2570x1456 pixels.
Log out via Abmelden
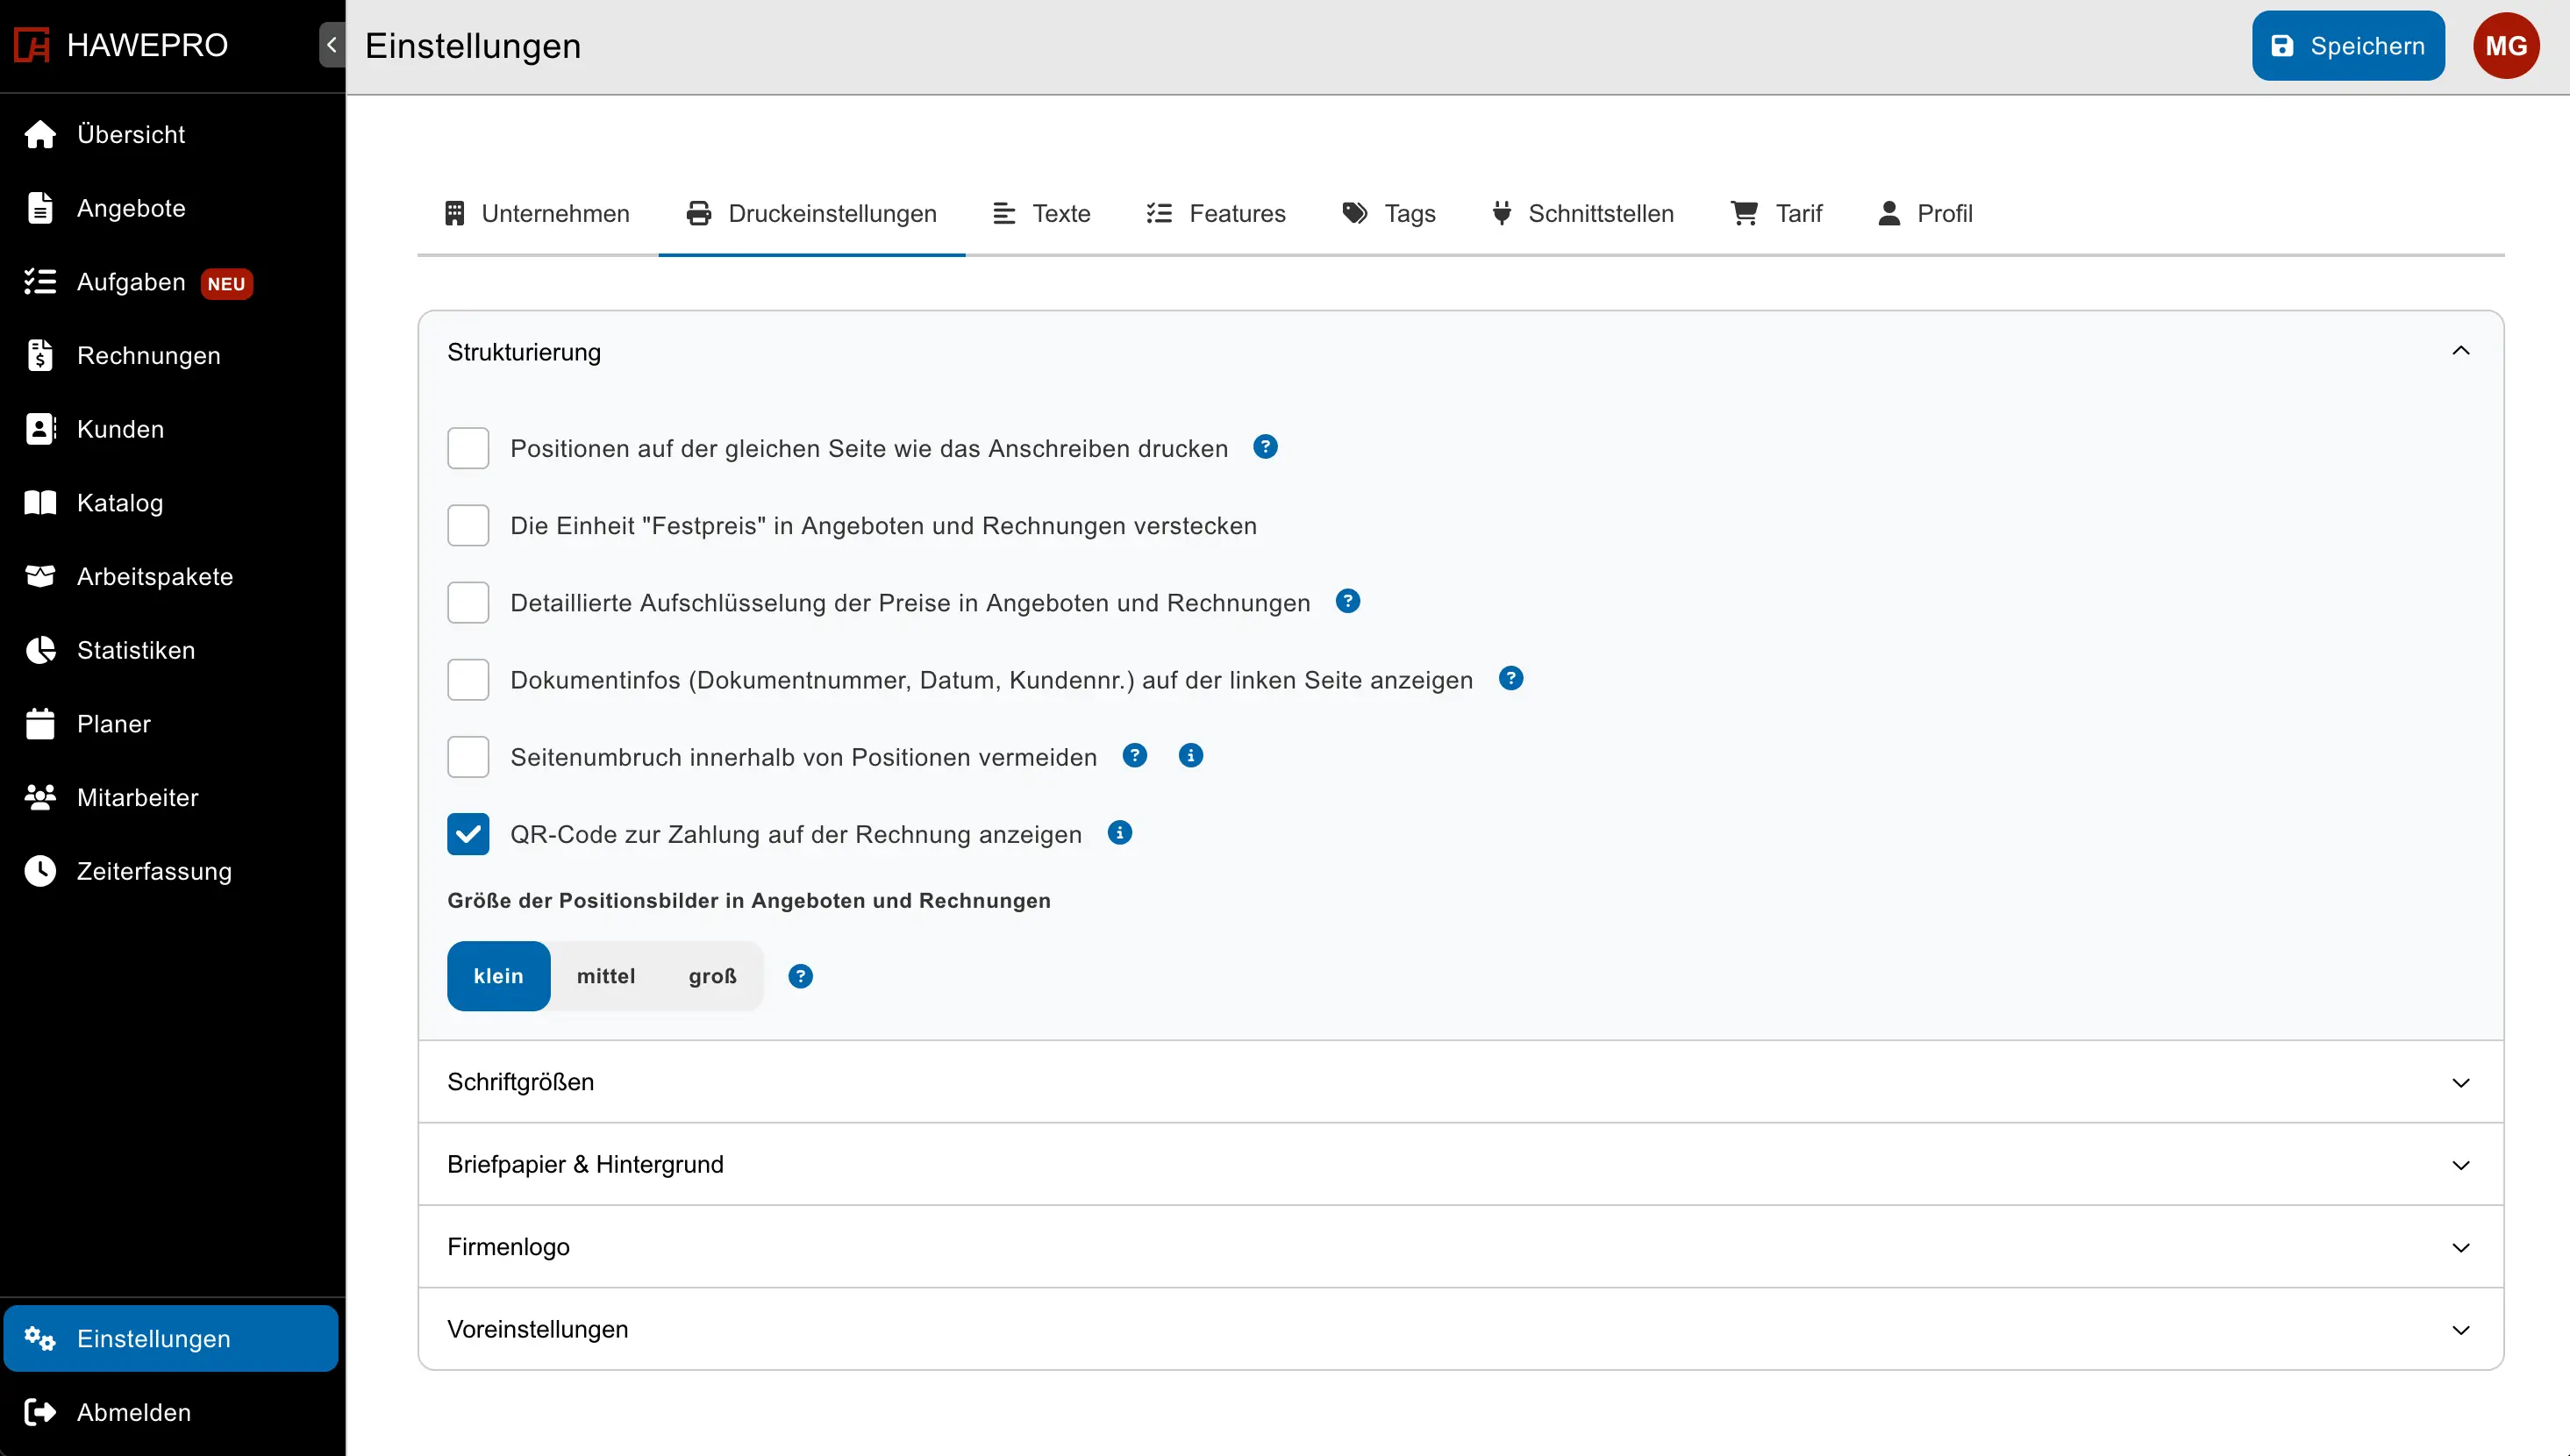point(171,1412)
